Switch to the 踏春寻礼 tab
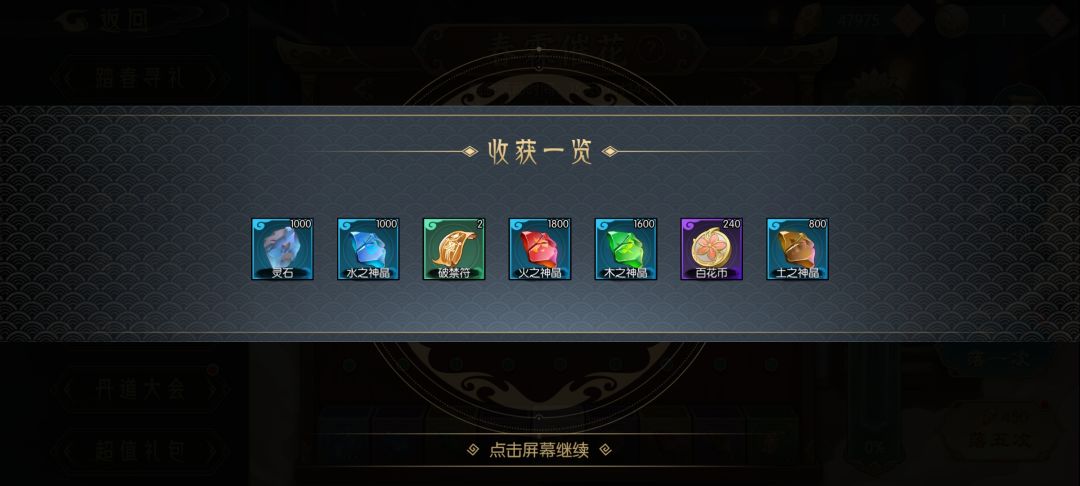 tap(141, 78)
